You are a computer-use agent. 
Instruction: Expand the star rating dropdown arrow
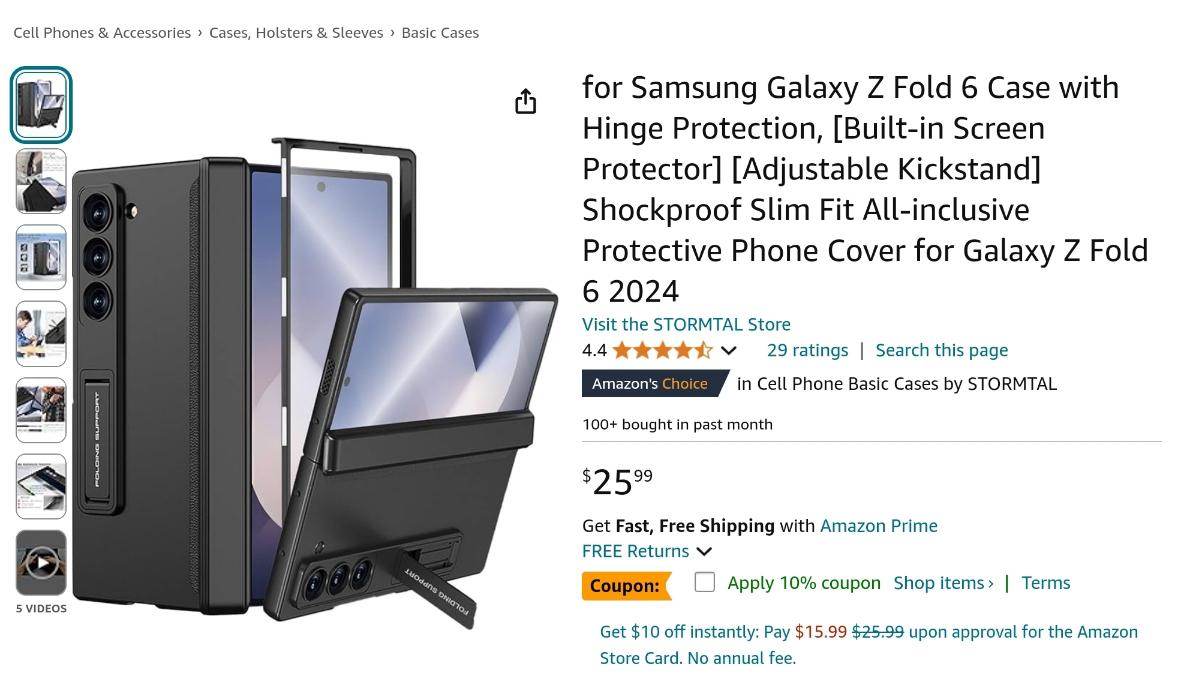[729, 351]
